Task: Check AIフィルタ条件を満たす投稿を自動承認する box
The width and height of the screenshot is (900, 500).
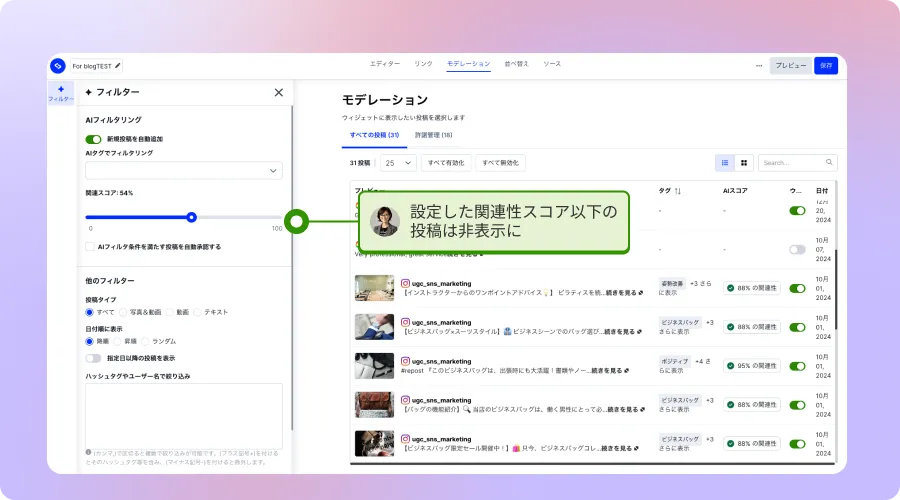Action: pyautogui.click(x=90, y=247)
